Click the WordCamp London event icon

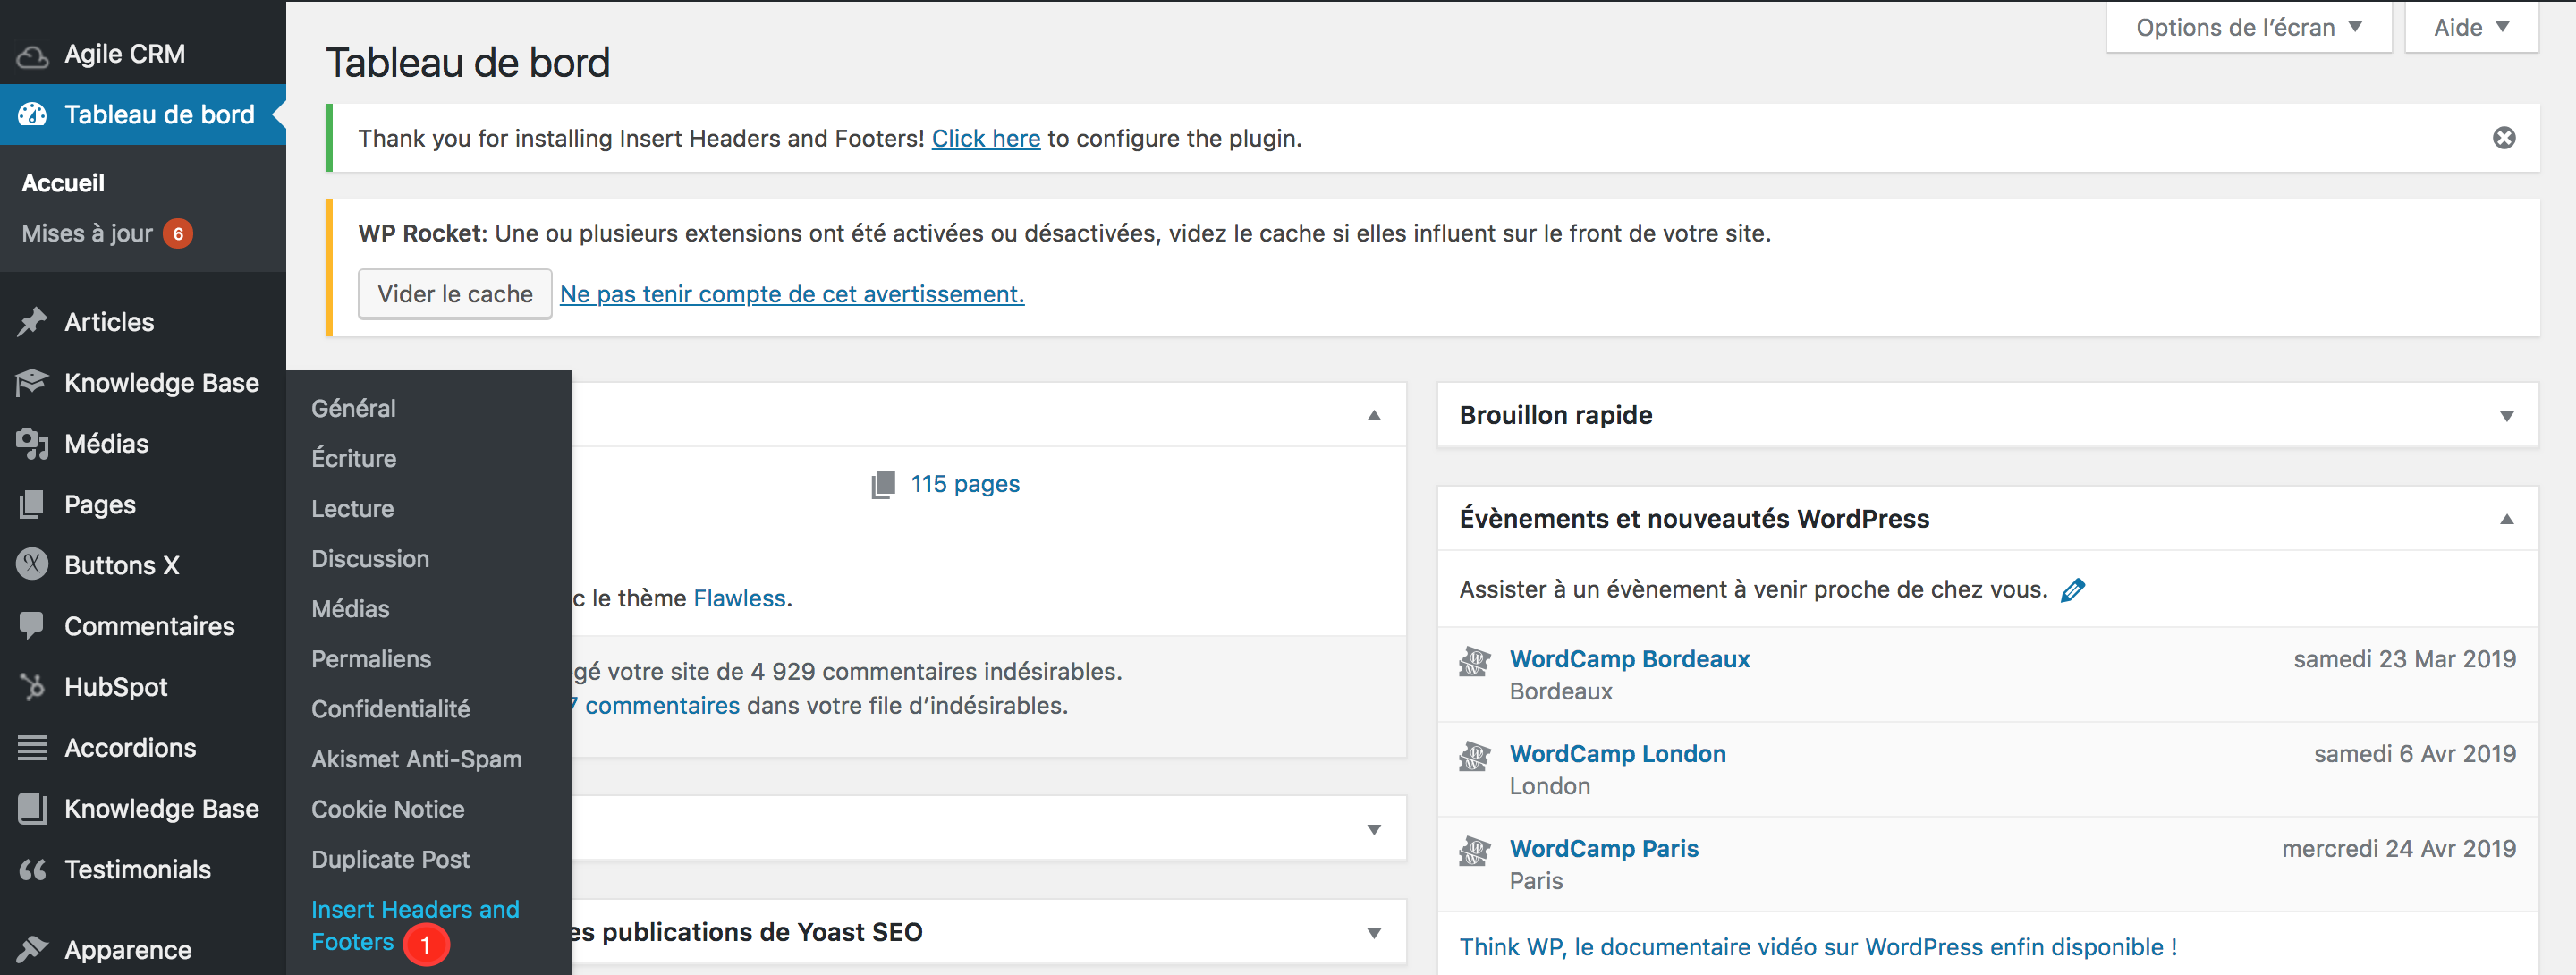point(1474,756)
